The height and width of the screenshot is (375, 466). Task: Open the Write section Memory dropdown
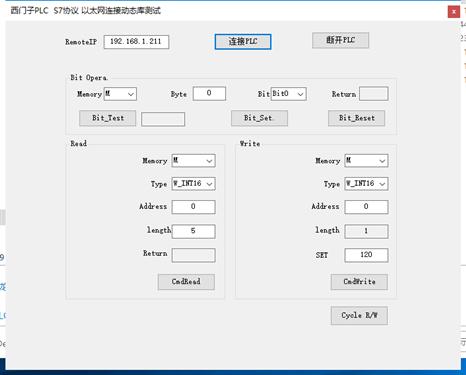tap(366, 161)
